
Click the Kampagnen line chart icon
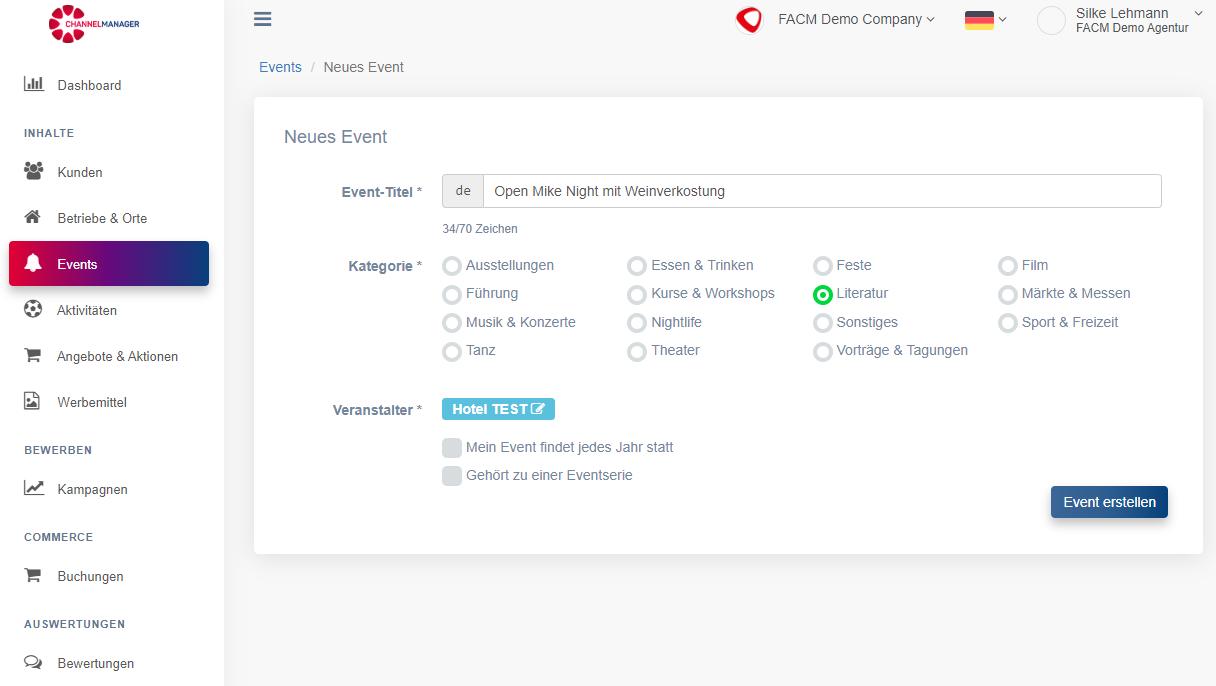click(34, 488)
